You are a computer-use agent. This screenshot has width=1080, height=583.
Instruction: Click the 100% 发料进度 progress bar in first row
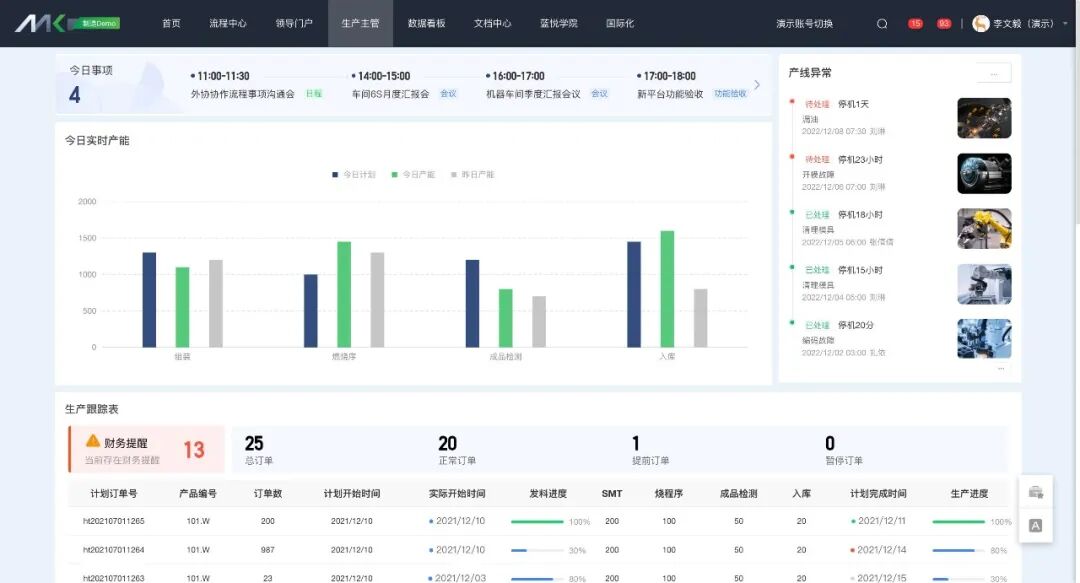538,521
